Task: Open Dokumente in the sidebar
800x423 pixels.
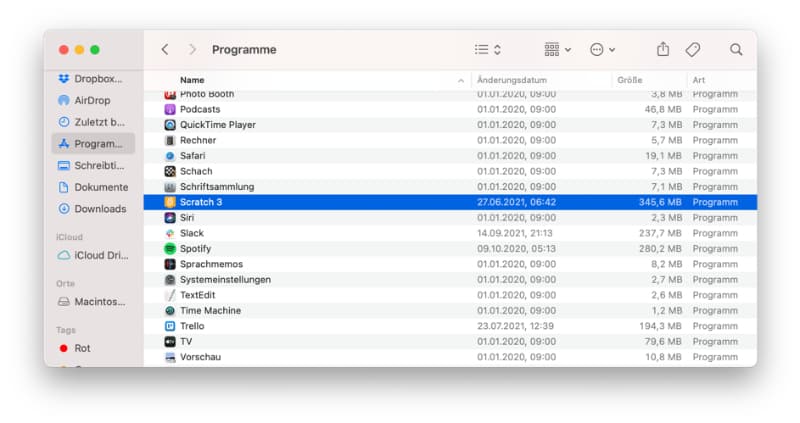Action: (x=92, y=187)
